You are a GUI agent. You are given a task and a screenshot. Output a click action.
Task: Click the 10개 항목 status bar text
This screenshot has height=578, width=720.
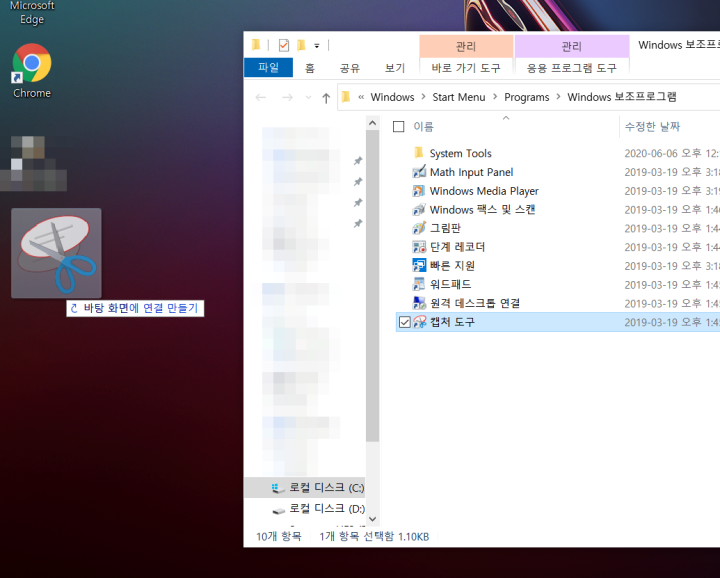[279, 536]
